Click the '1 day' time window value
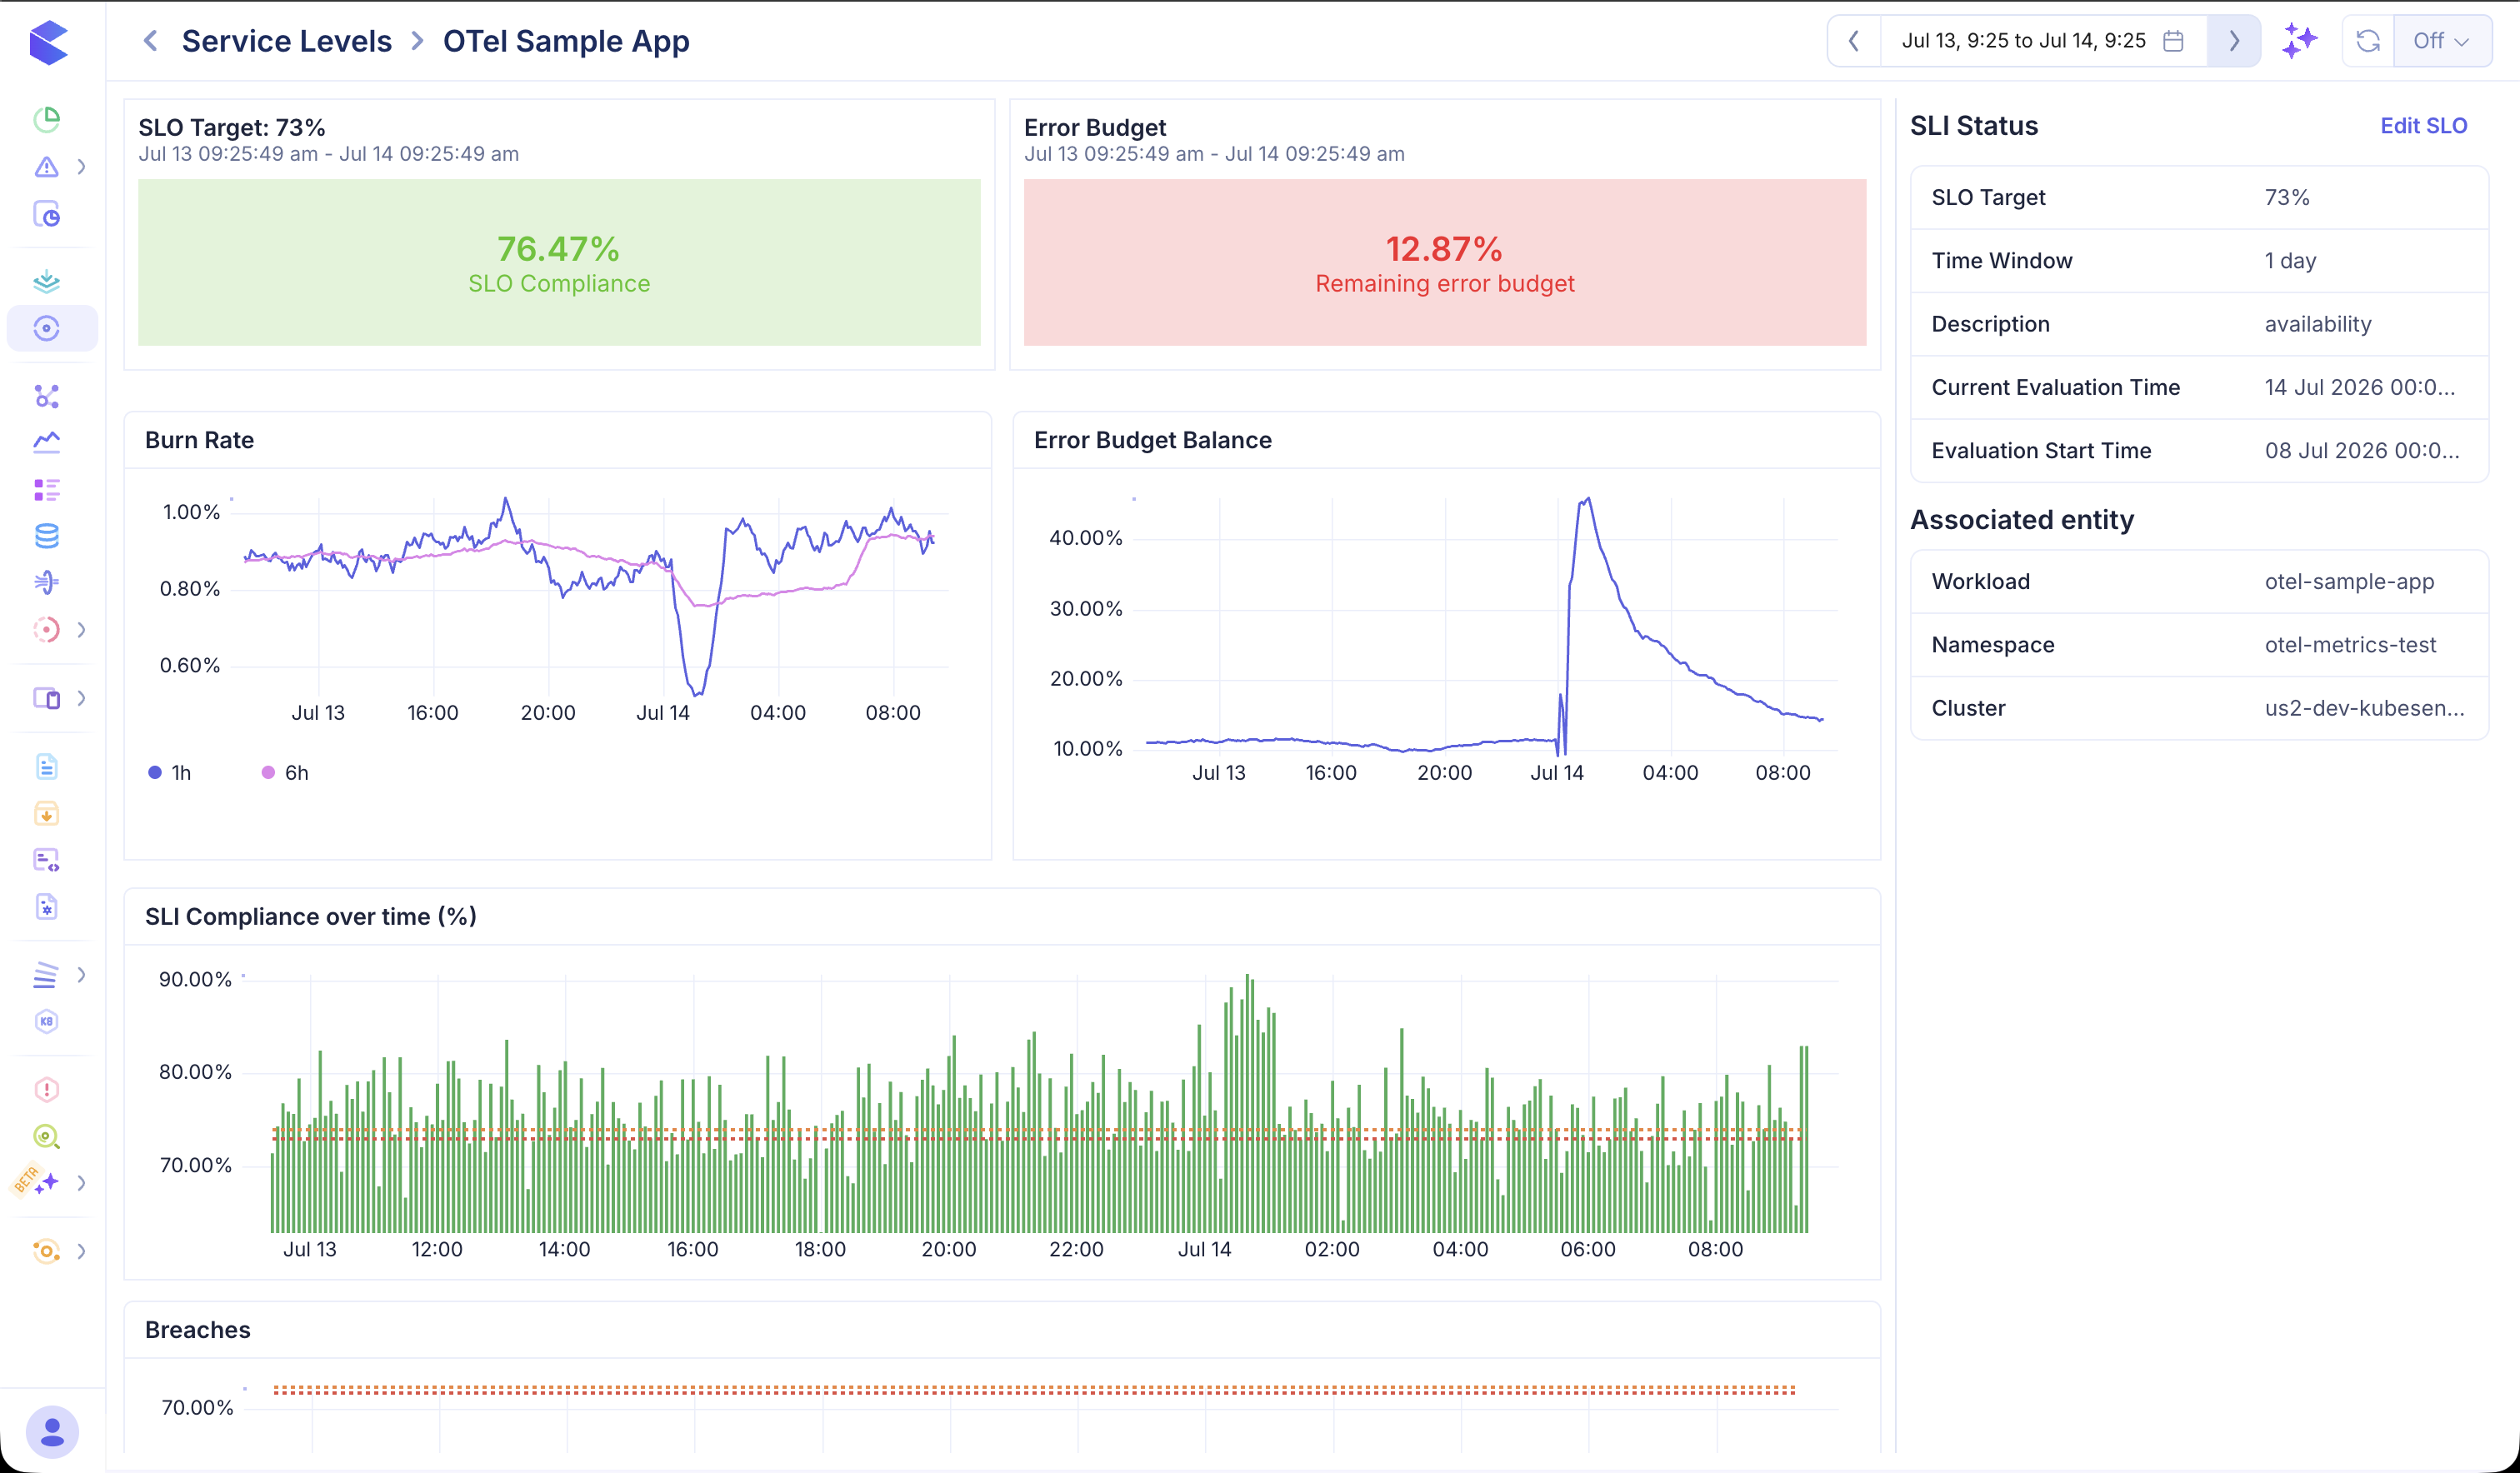This screenshot has height=1473, width=2520. coord(2290,261)
